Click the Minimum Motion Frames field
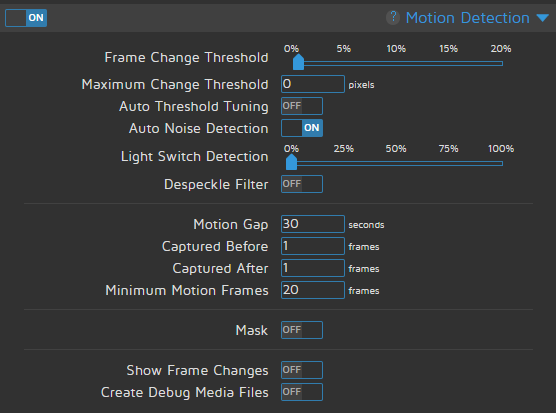 [313, 290]
